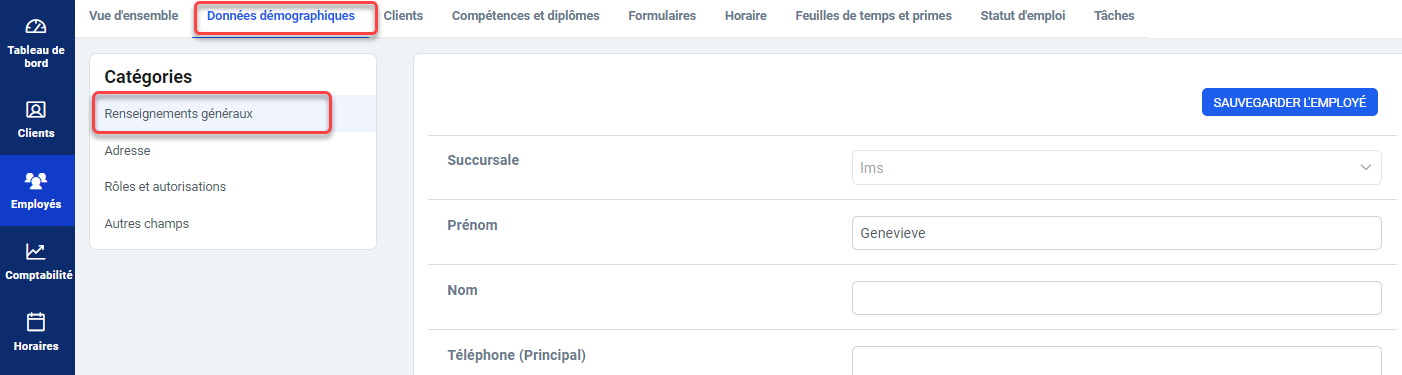Select the Clients icon in the sidebar
The height and width of the screenshot is (375, 1402).
[x=36, y=110]
